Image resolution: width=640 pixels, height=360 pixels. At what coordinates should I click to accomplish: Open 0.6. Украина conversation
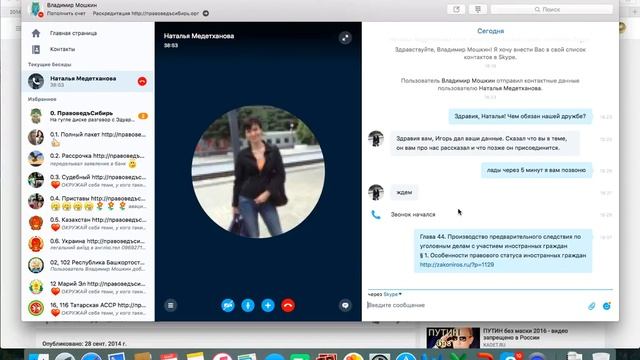pyautogui.click(x=87, y=244)
